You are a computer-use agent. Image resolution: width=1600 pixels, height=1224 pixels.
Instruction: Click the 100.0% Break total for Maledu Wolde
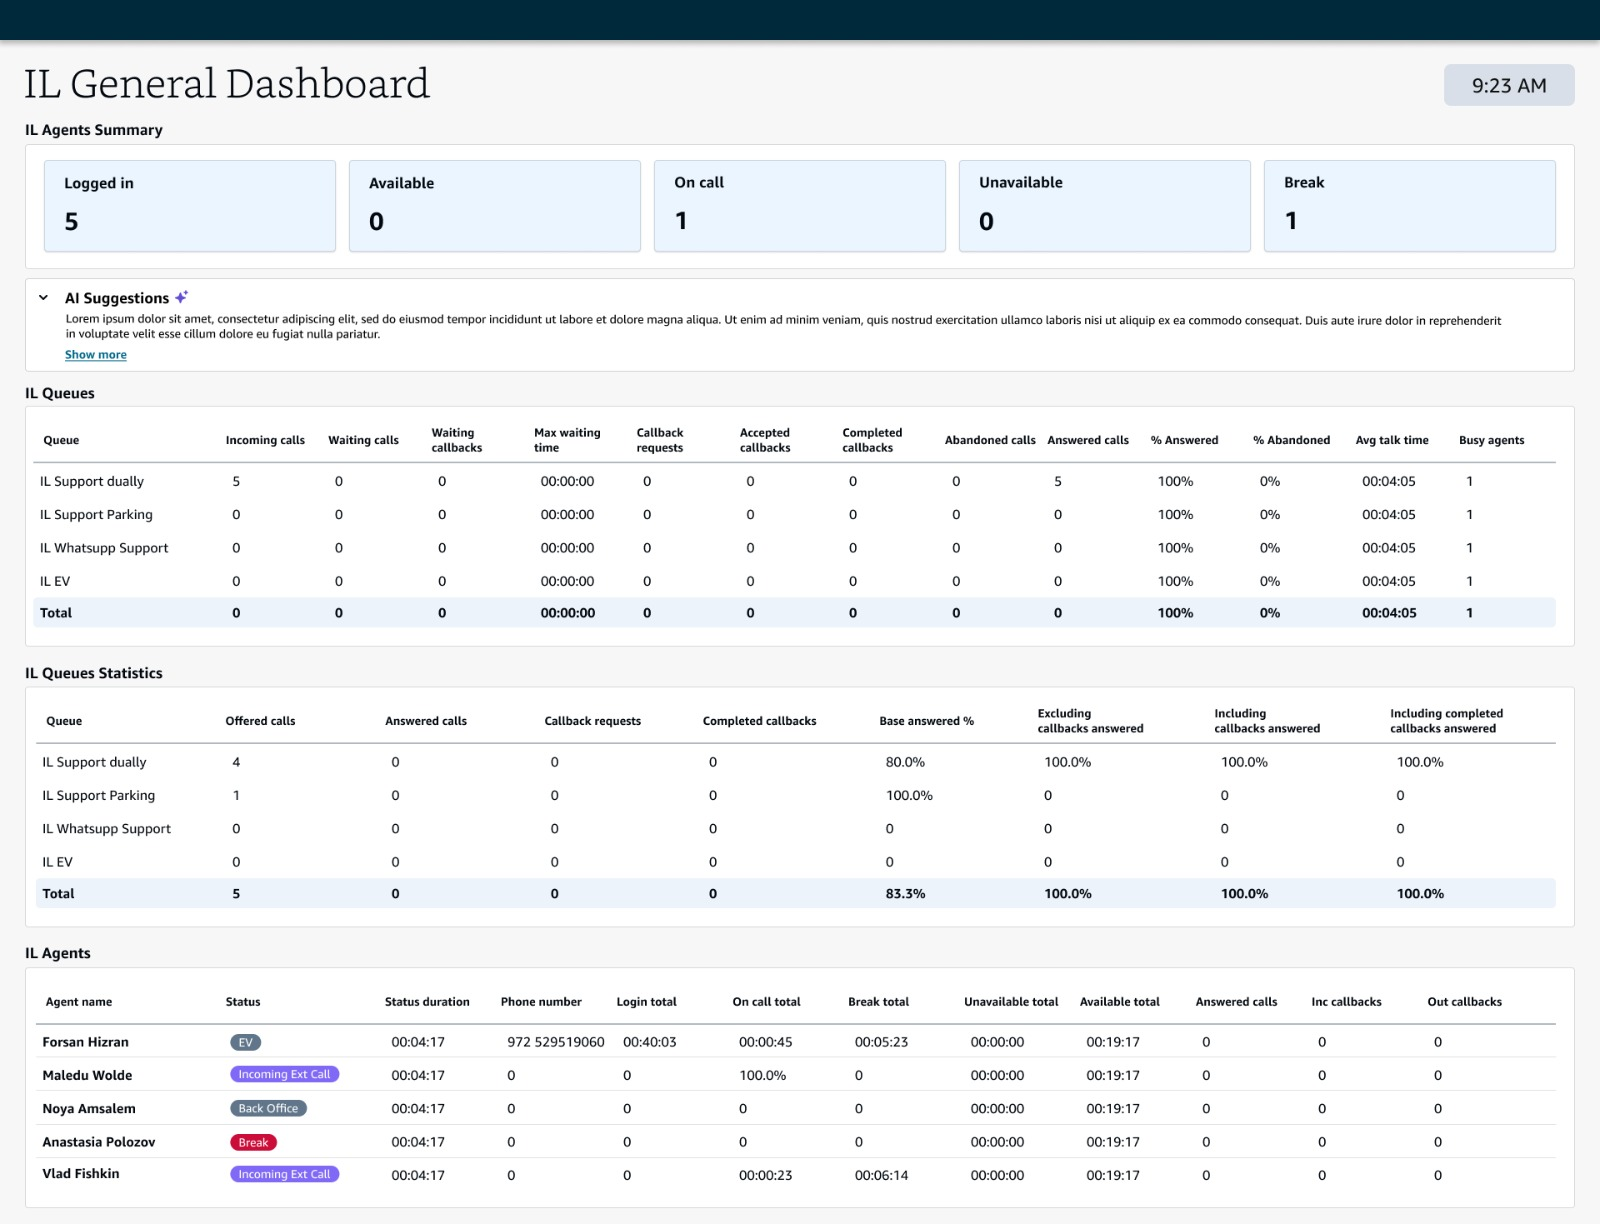762,1074
